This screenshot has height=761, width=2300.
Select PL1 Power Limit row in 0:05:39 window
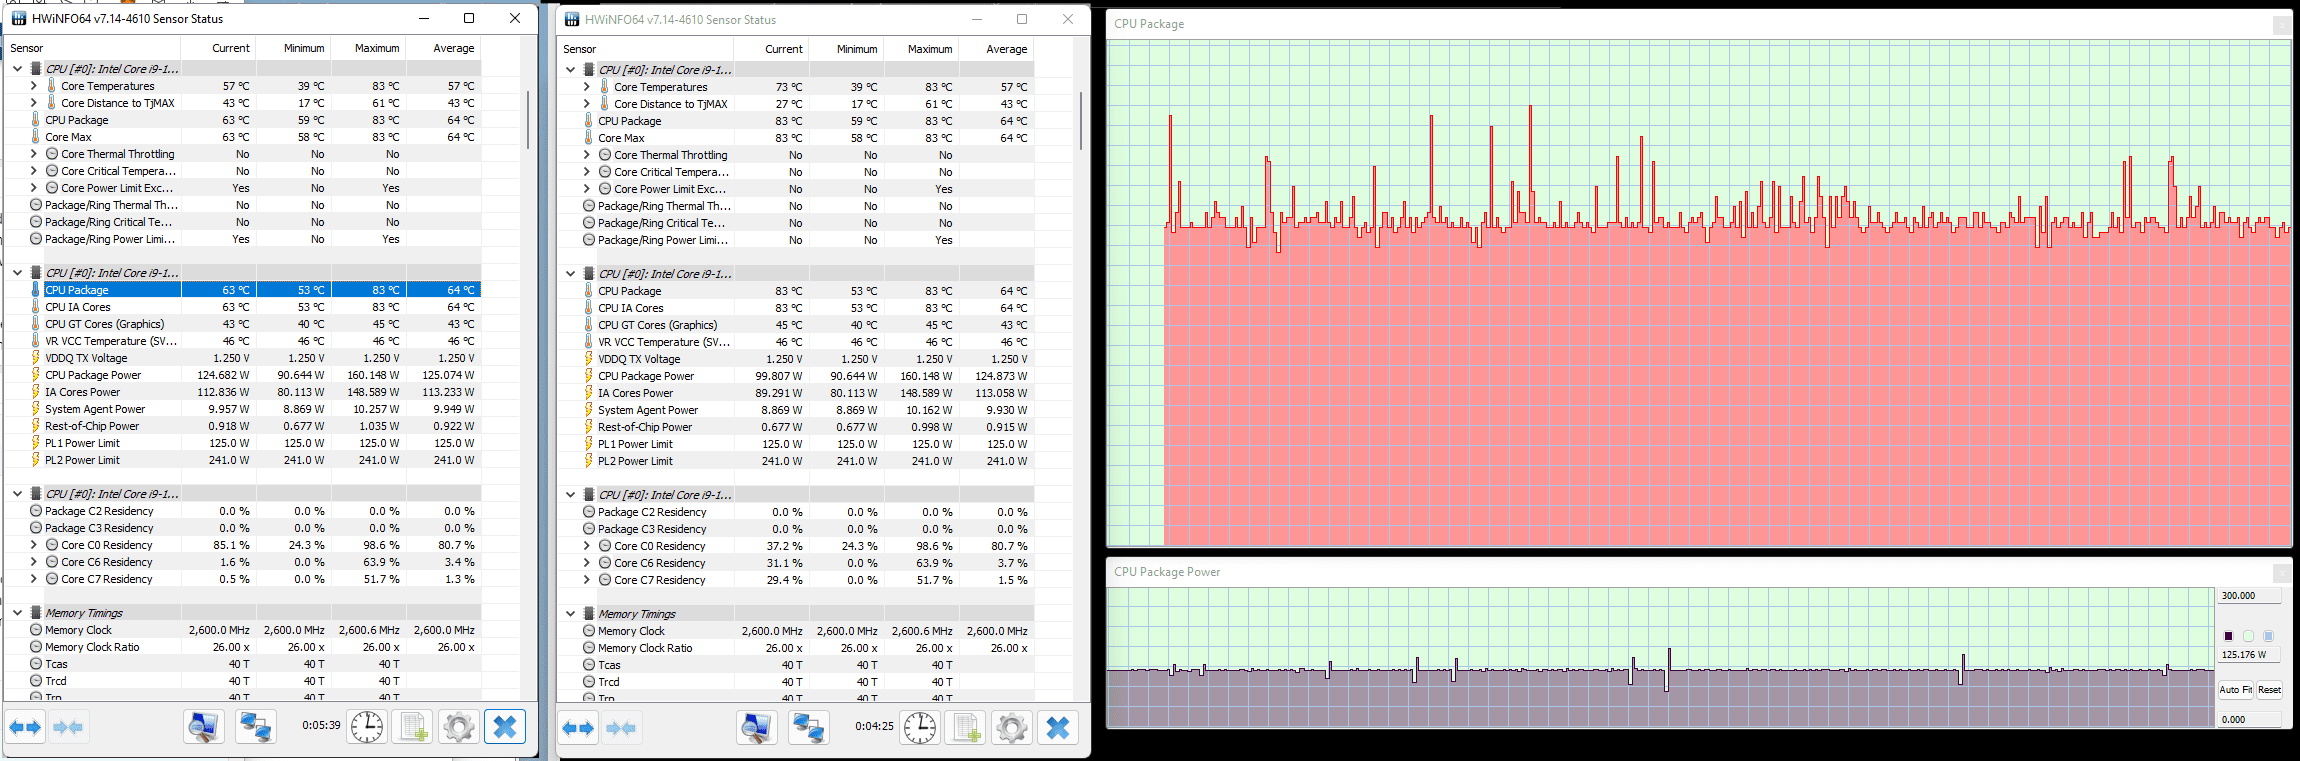pyautogui.click(x=243, y=443)
